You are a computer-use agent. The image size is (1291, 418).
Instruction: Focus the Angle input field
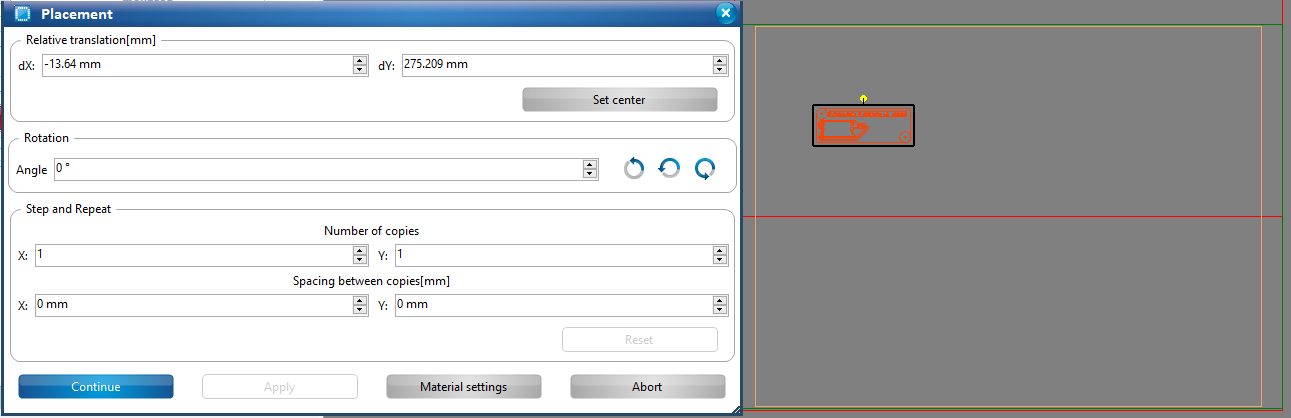(317, 169)
